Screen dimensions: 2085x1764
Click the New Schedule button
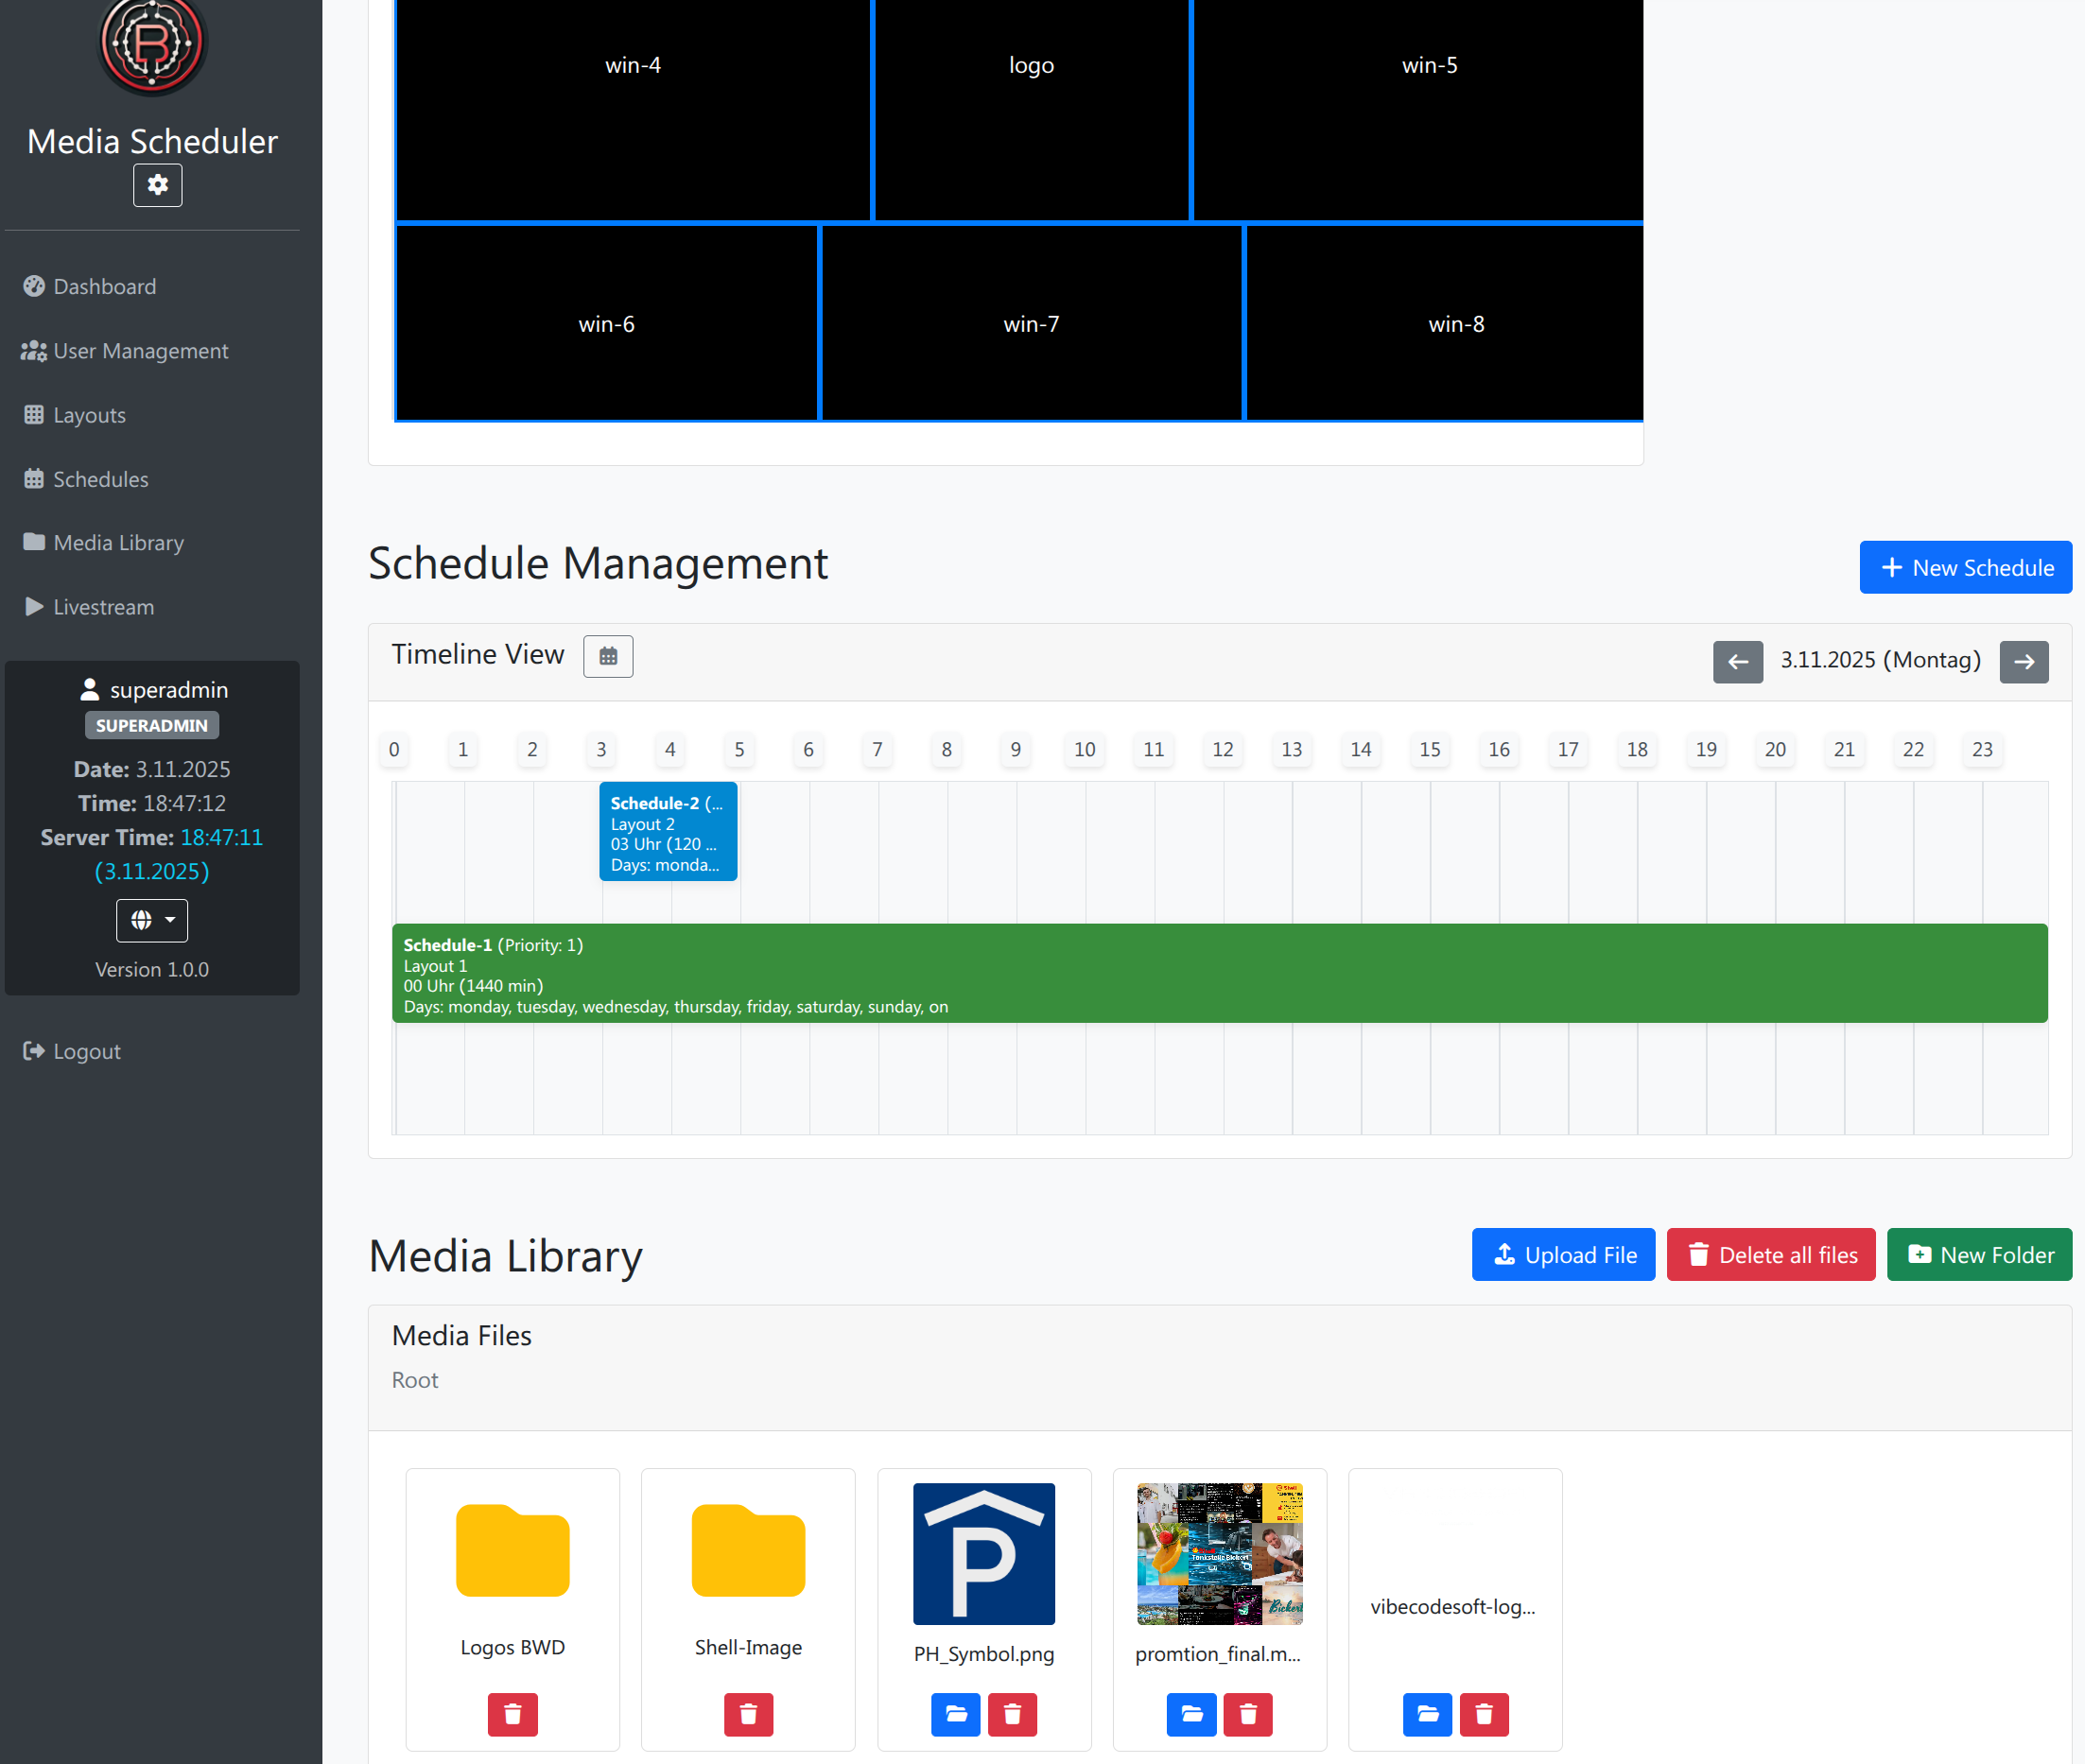(x=1965, y=568)
